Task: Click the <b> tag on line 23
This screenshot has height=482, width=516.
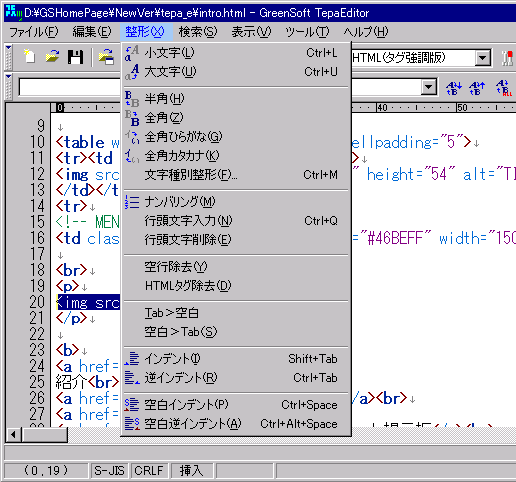Action: (x=67, y=350)
